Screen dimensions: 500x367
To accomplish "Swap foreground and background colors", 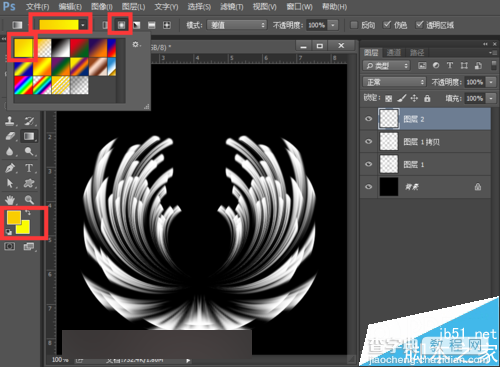I will coord(28,212).
